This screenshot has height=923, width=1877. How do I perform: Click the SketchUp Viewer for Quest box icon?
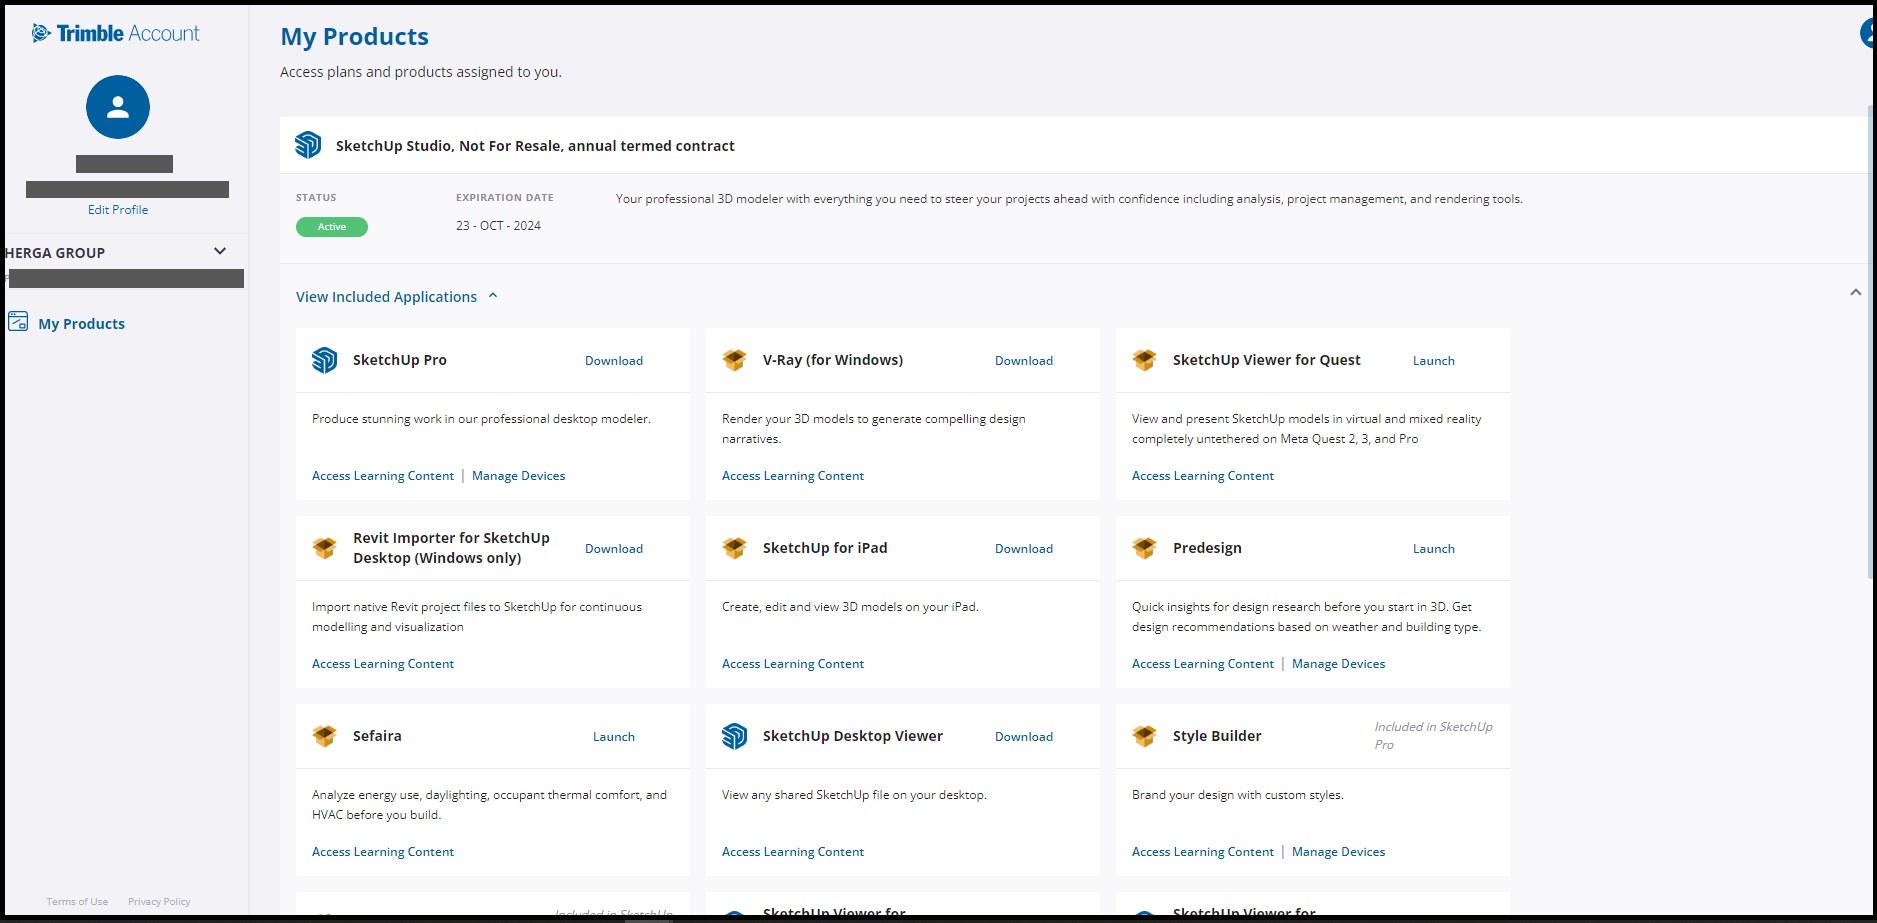click(x=1144, y=359)
